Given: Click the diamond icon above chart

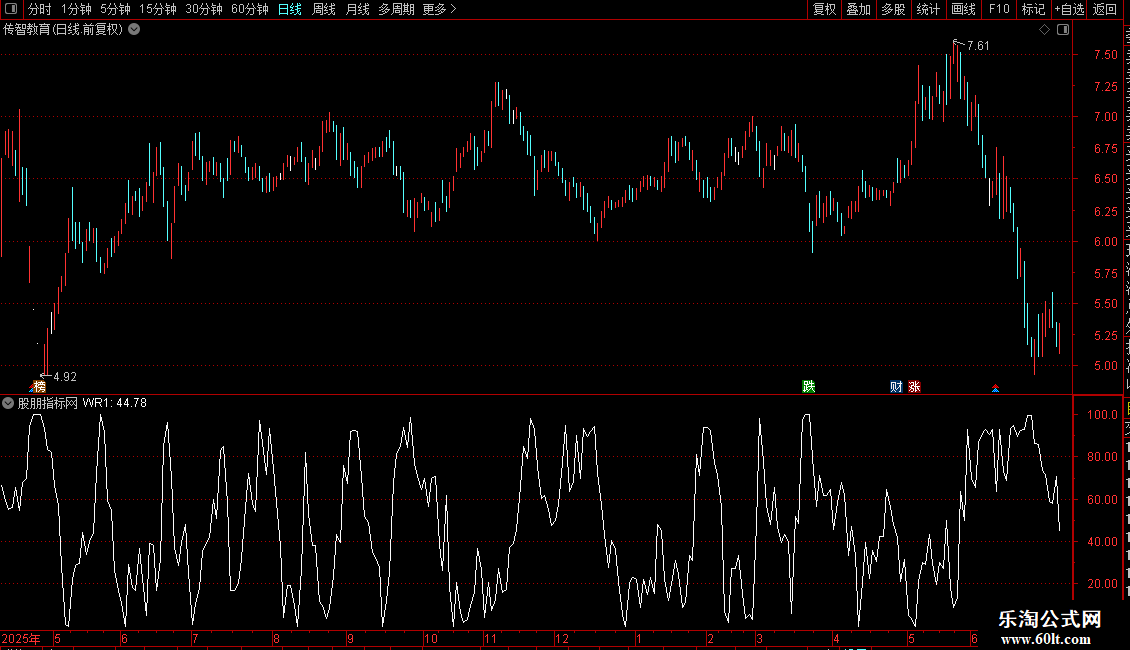Looking at the screenshot, I should click(x=1044, y=30).
